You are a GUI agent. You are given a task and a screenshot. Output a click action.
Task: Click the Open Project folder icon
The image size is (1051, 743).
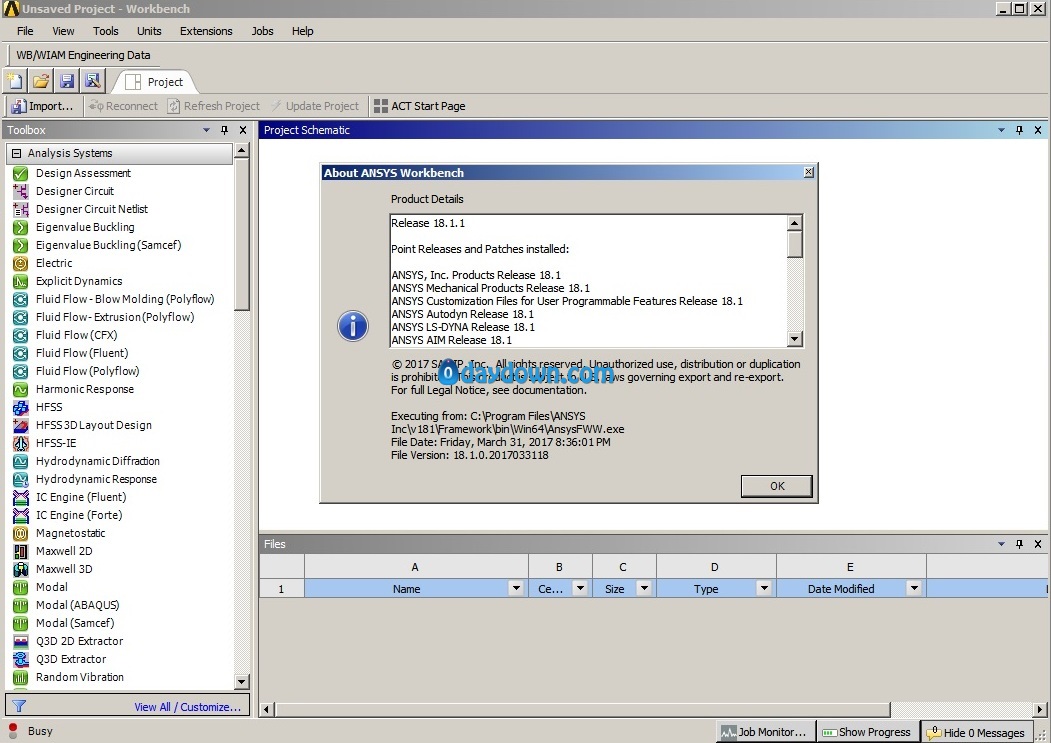[x=41, y=81]
